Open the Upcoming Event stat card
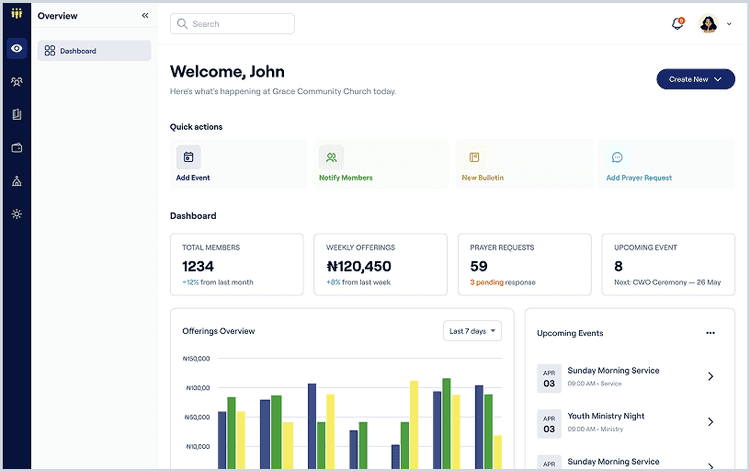Image resolution: width=750 pixels, height=472 pixels. [x=668, y=264]
